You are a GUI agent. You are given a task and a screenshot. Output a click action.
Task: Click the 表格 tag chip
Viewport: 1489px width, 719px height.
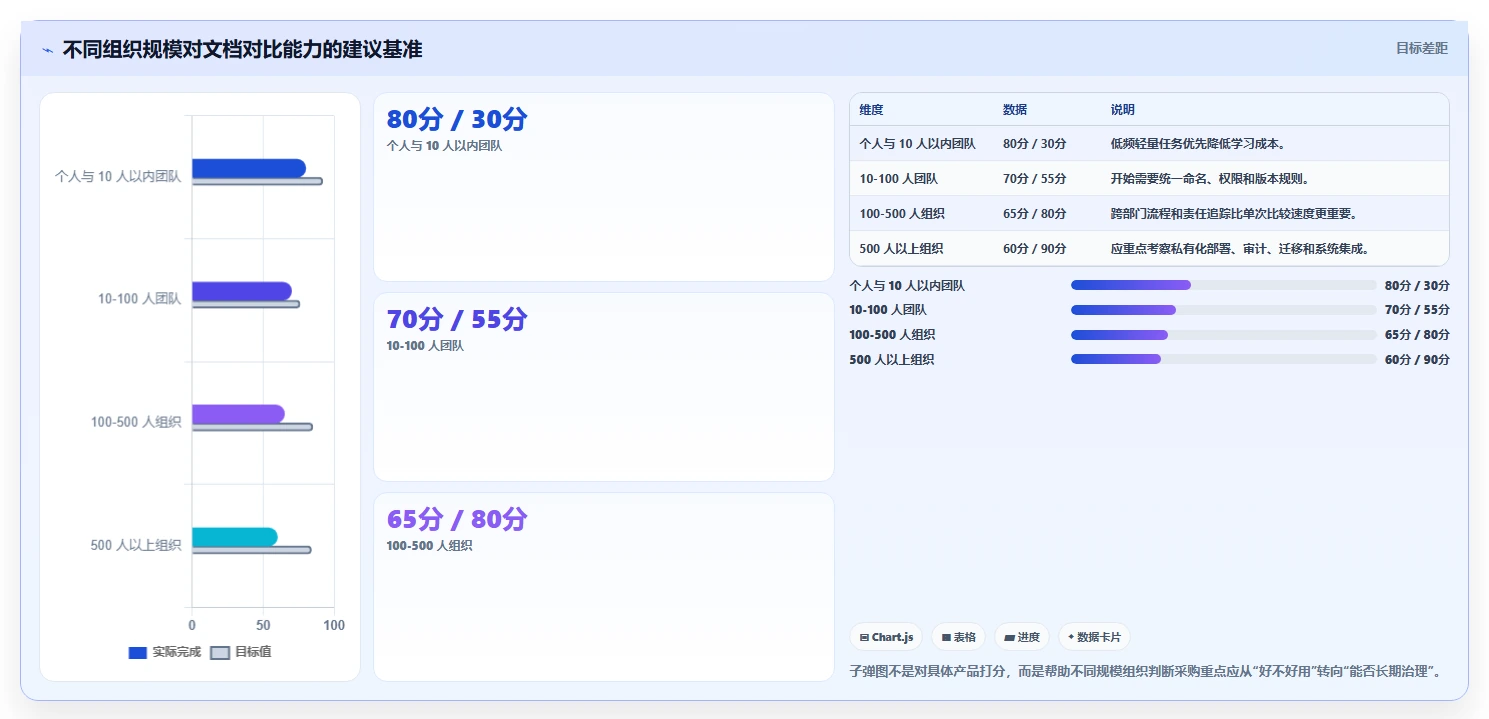click(x=958, y=637)
